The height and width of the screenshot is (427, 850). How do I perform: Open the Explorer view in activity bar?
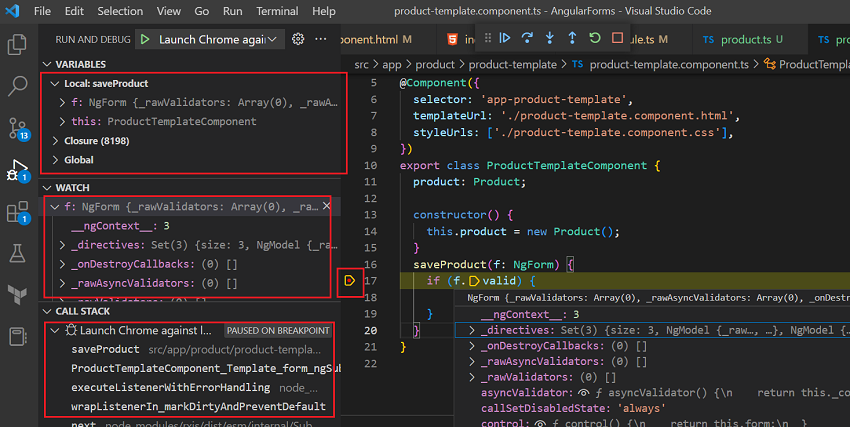click(17, 45)
